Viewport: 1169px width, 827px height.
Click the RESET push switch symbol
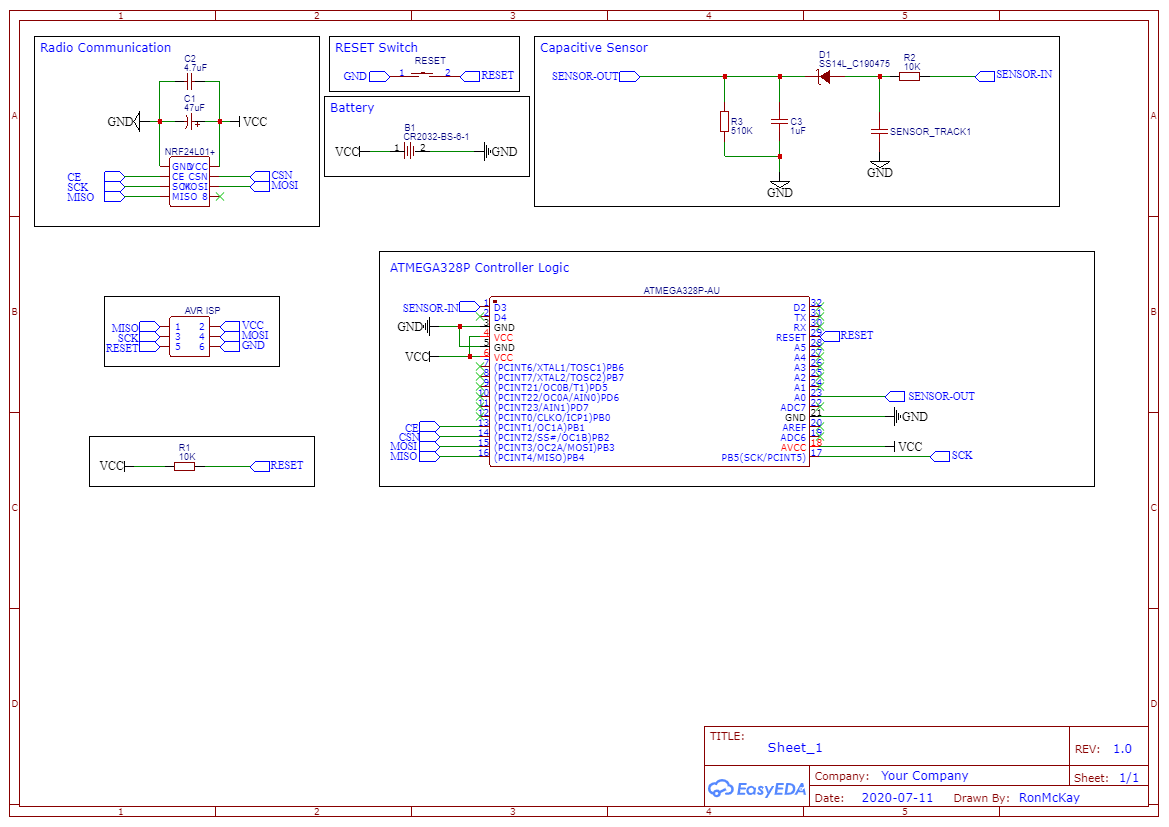tap(425, 75)
